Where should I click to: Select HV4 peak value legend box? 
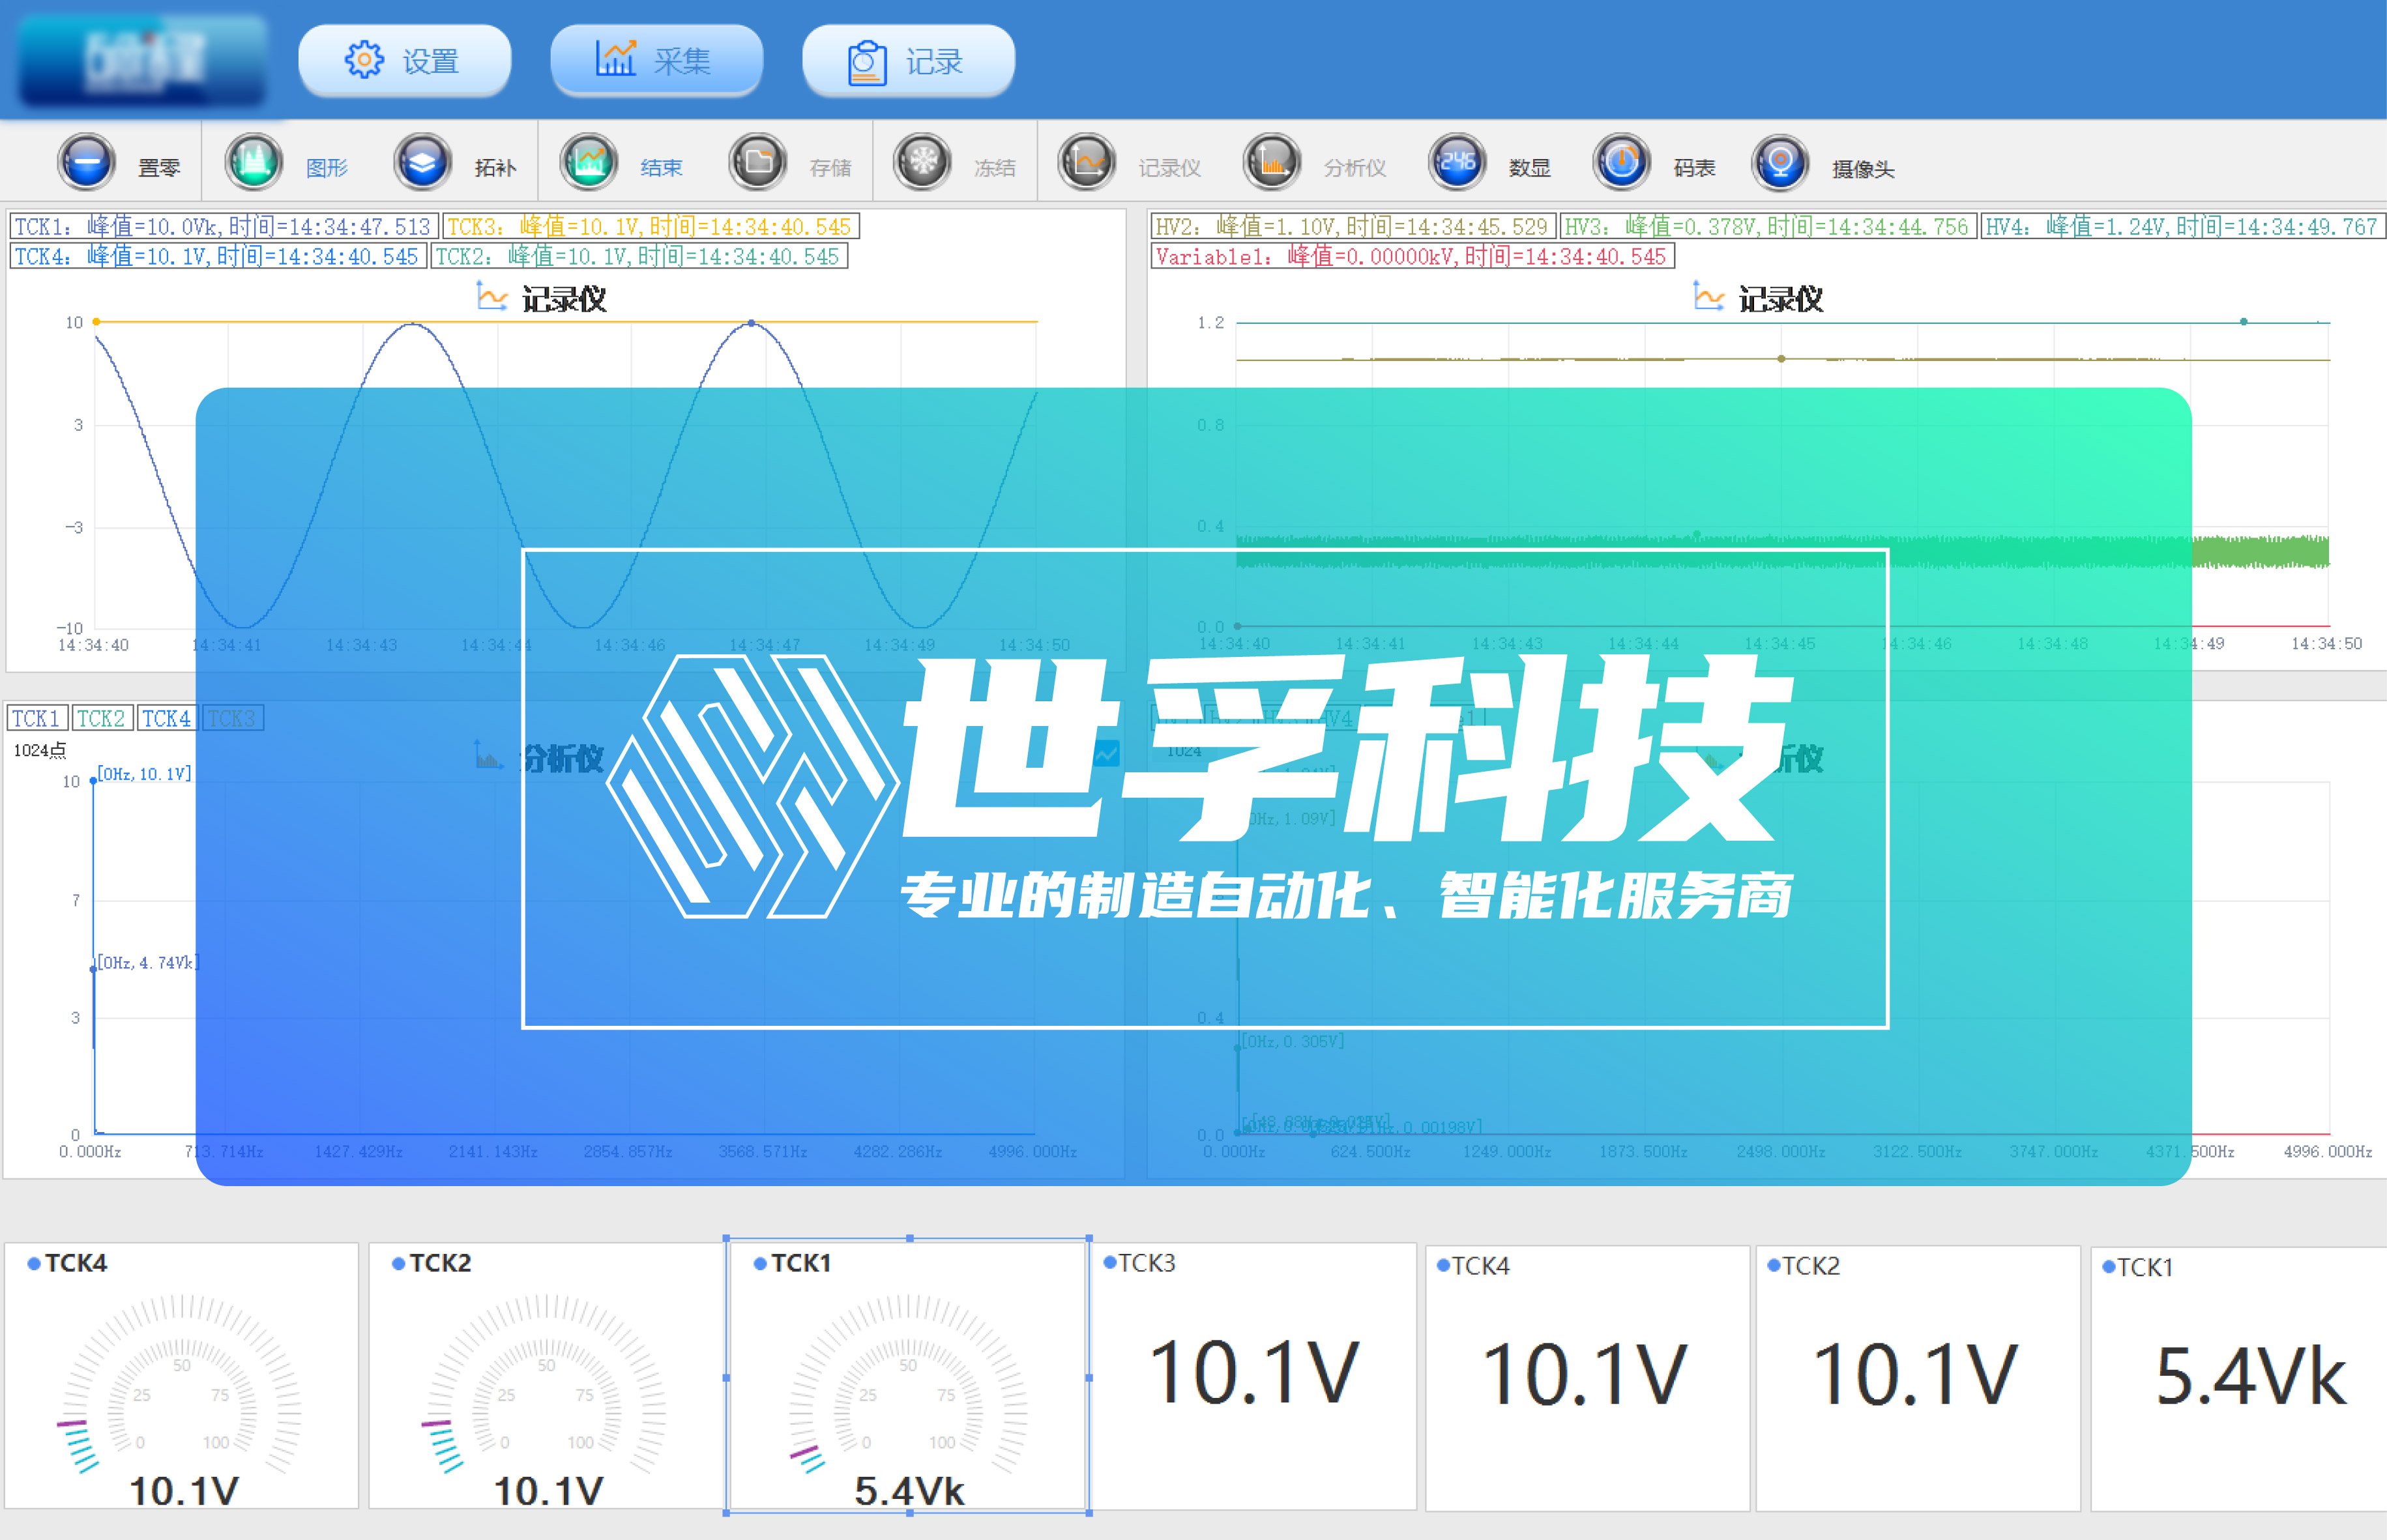[x=2183, y=227]
